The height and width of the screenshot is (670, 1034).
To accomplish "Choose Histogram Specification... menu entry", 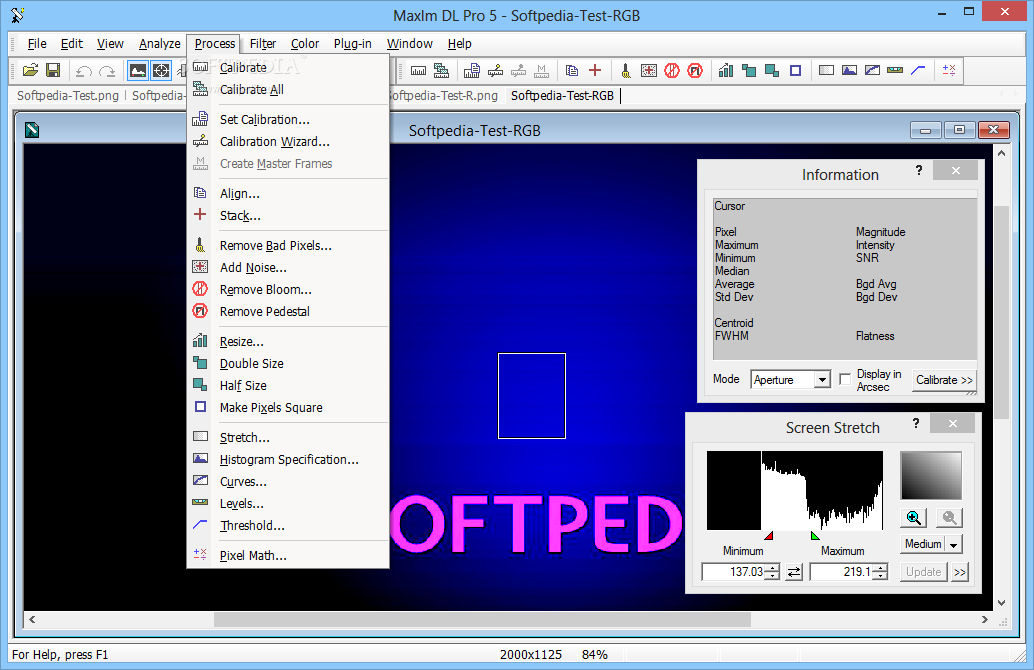I will (x=288, y=460).
